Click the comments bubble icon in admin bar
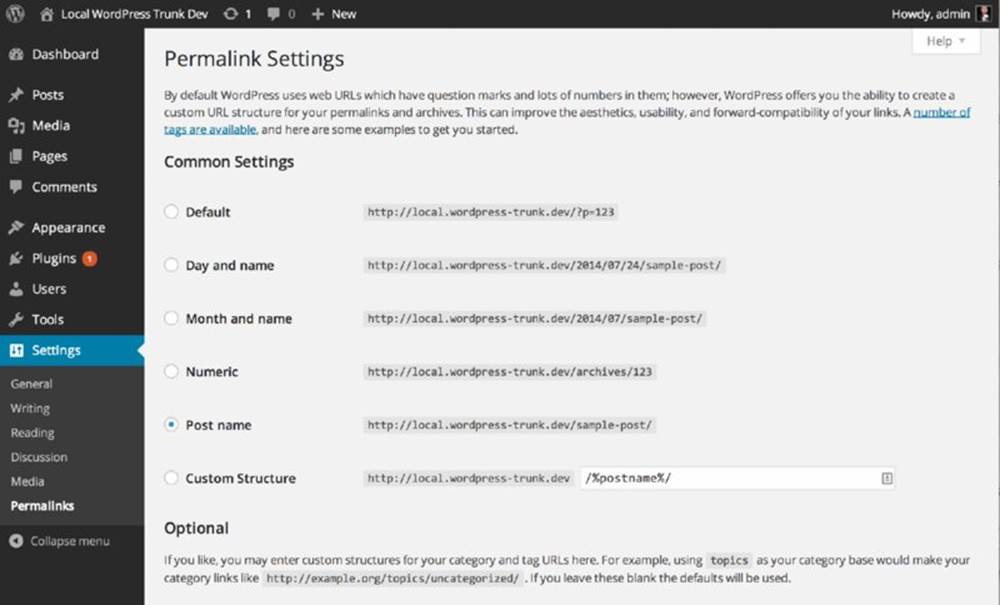Viewport: 1000px width, 605px height. click(x=274, y=13)
